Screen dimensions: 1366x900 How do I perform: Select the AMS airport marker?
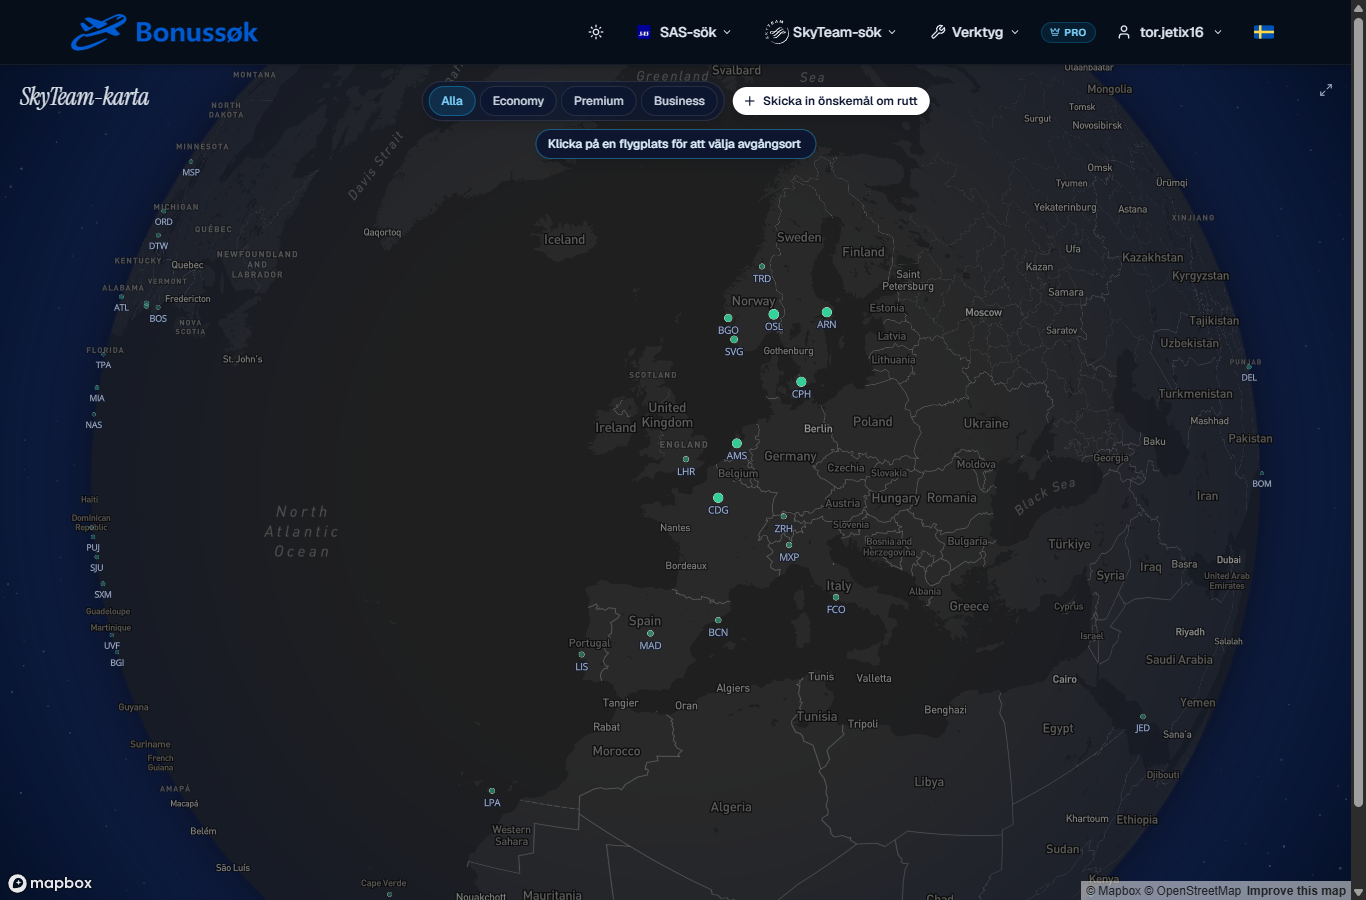click(737, 443)
